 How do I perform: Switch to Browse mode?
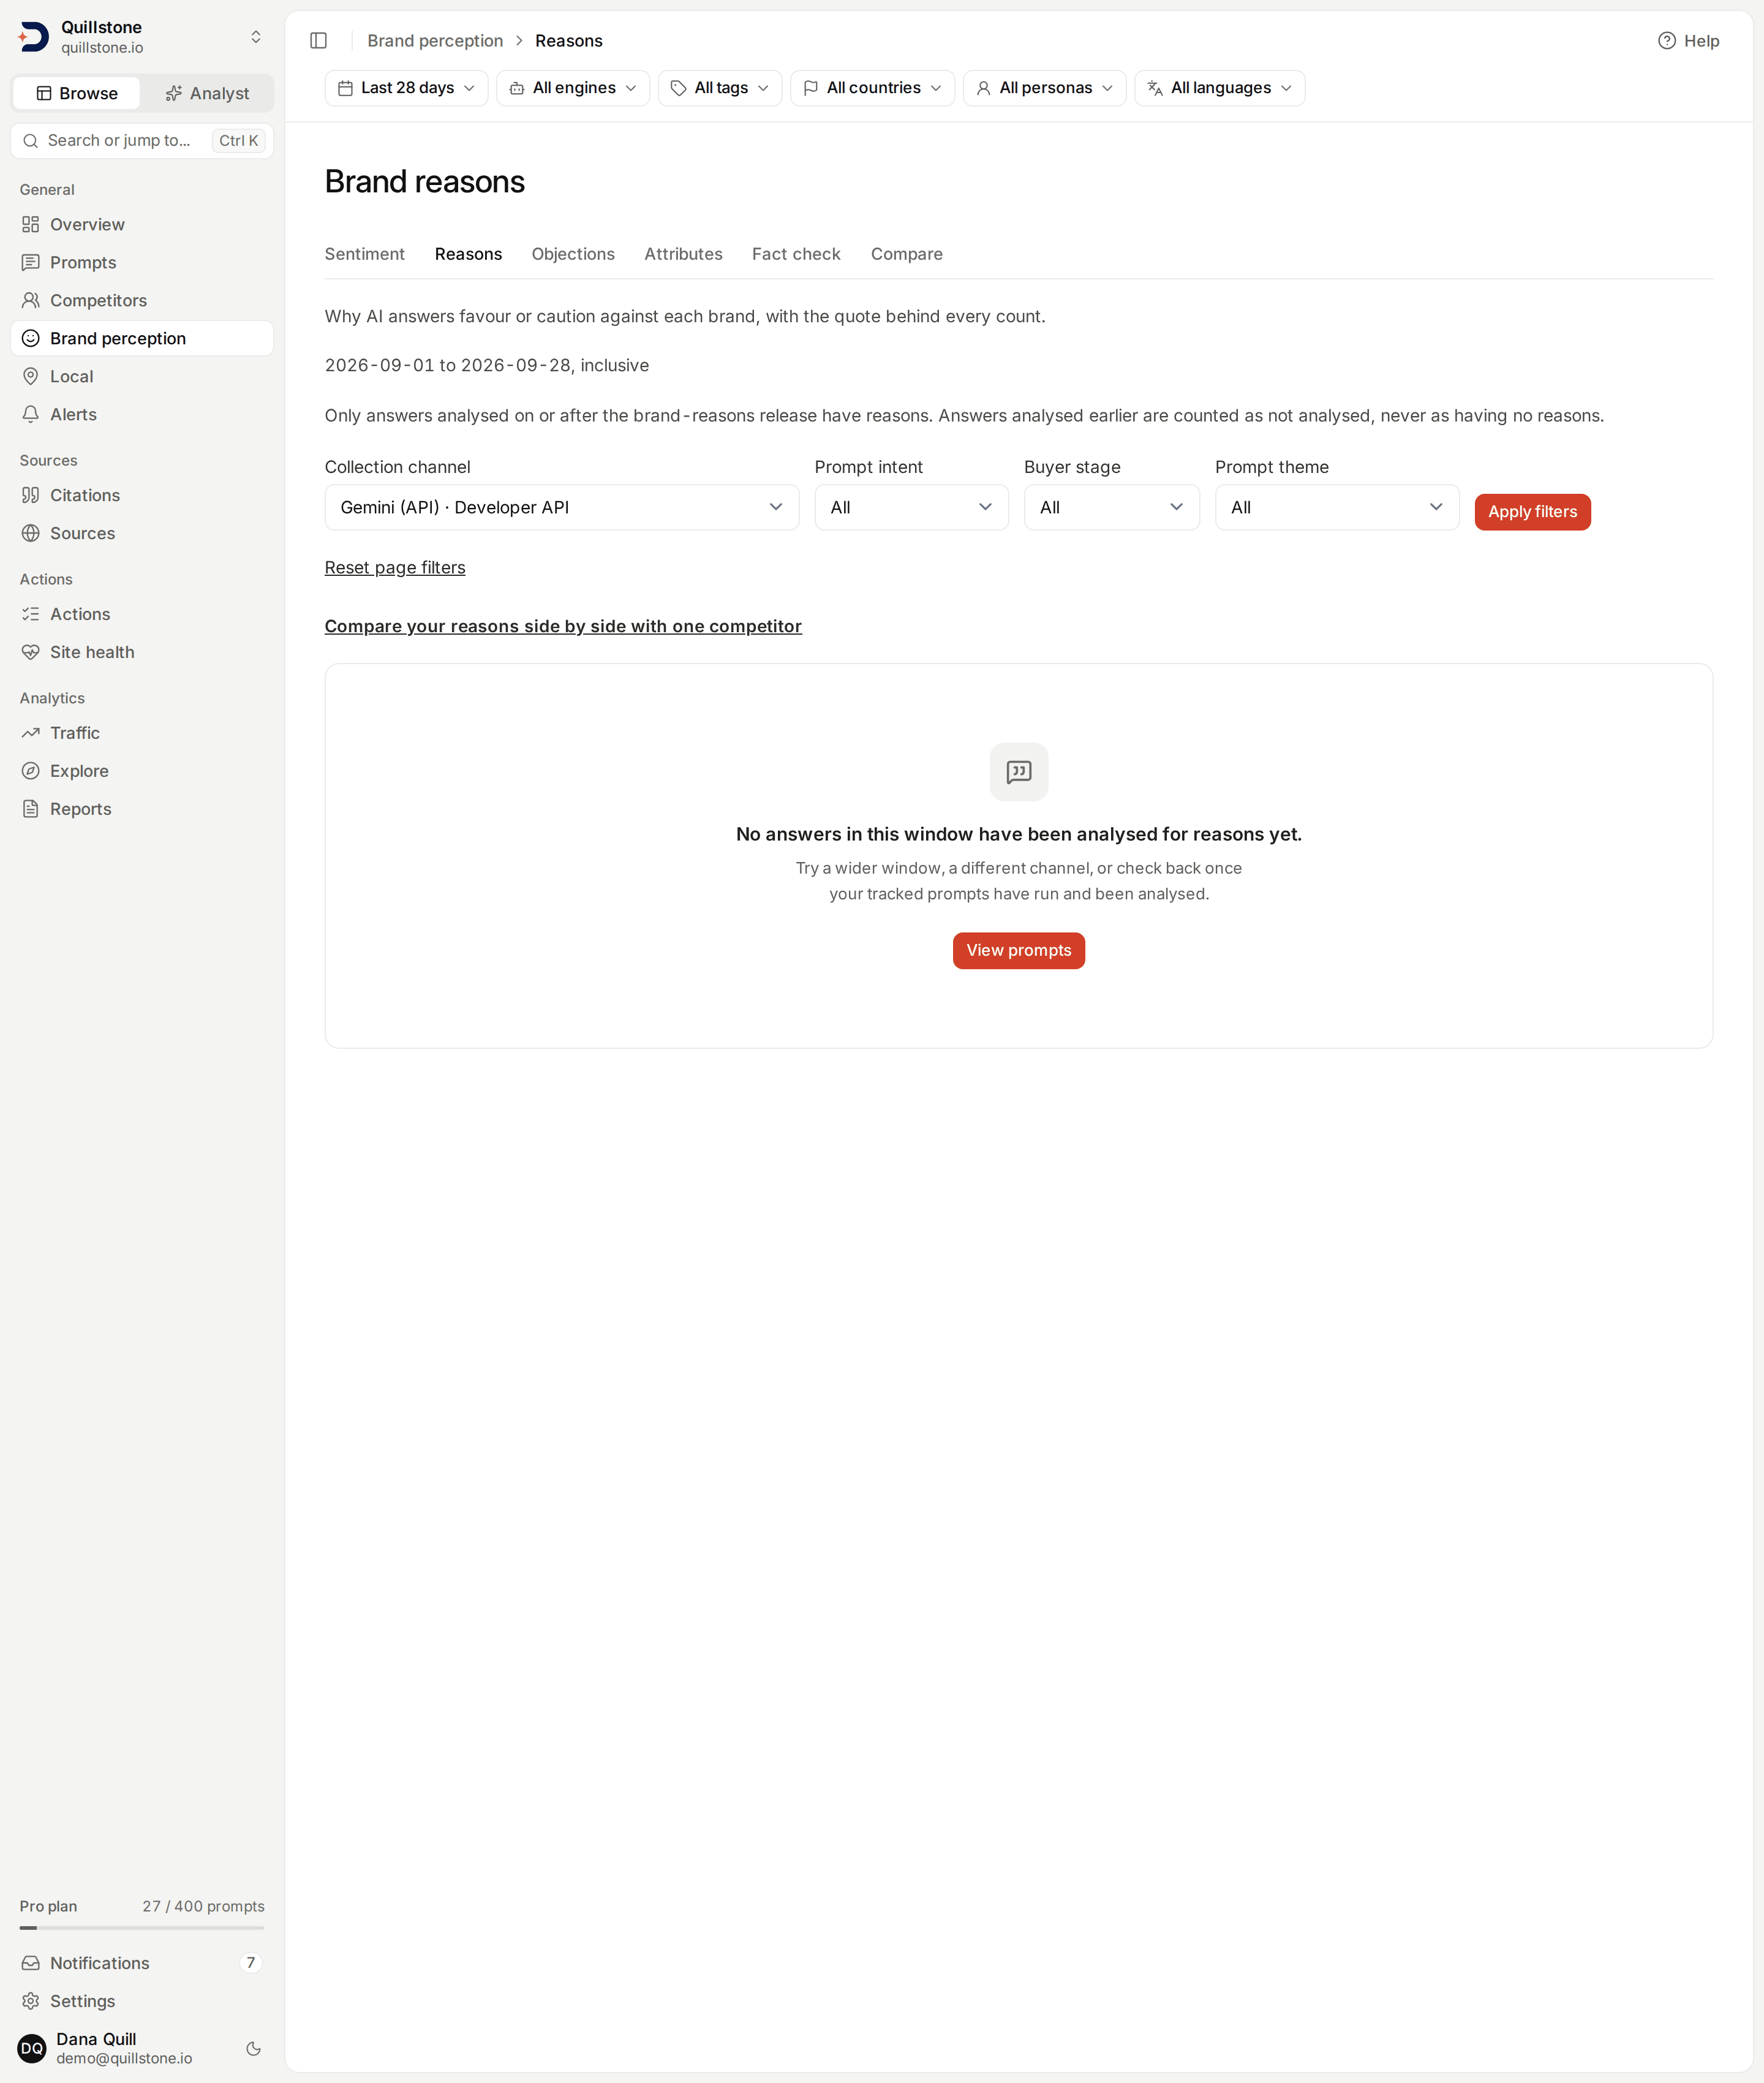coord(76,93)
